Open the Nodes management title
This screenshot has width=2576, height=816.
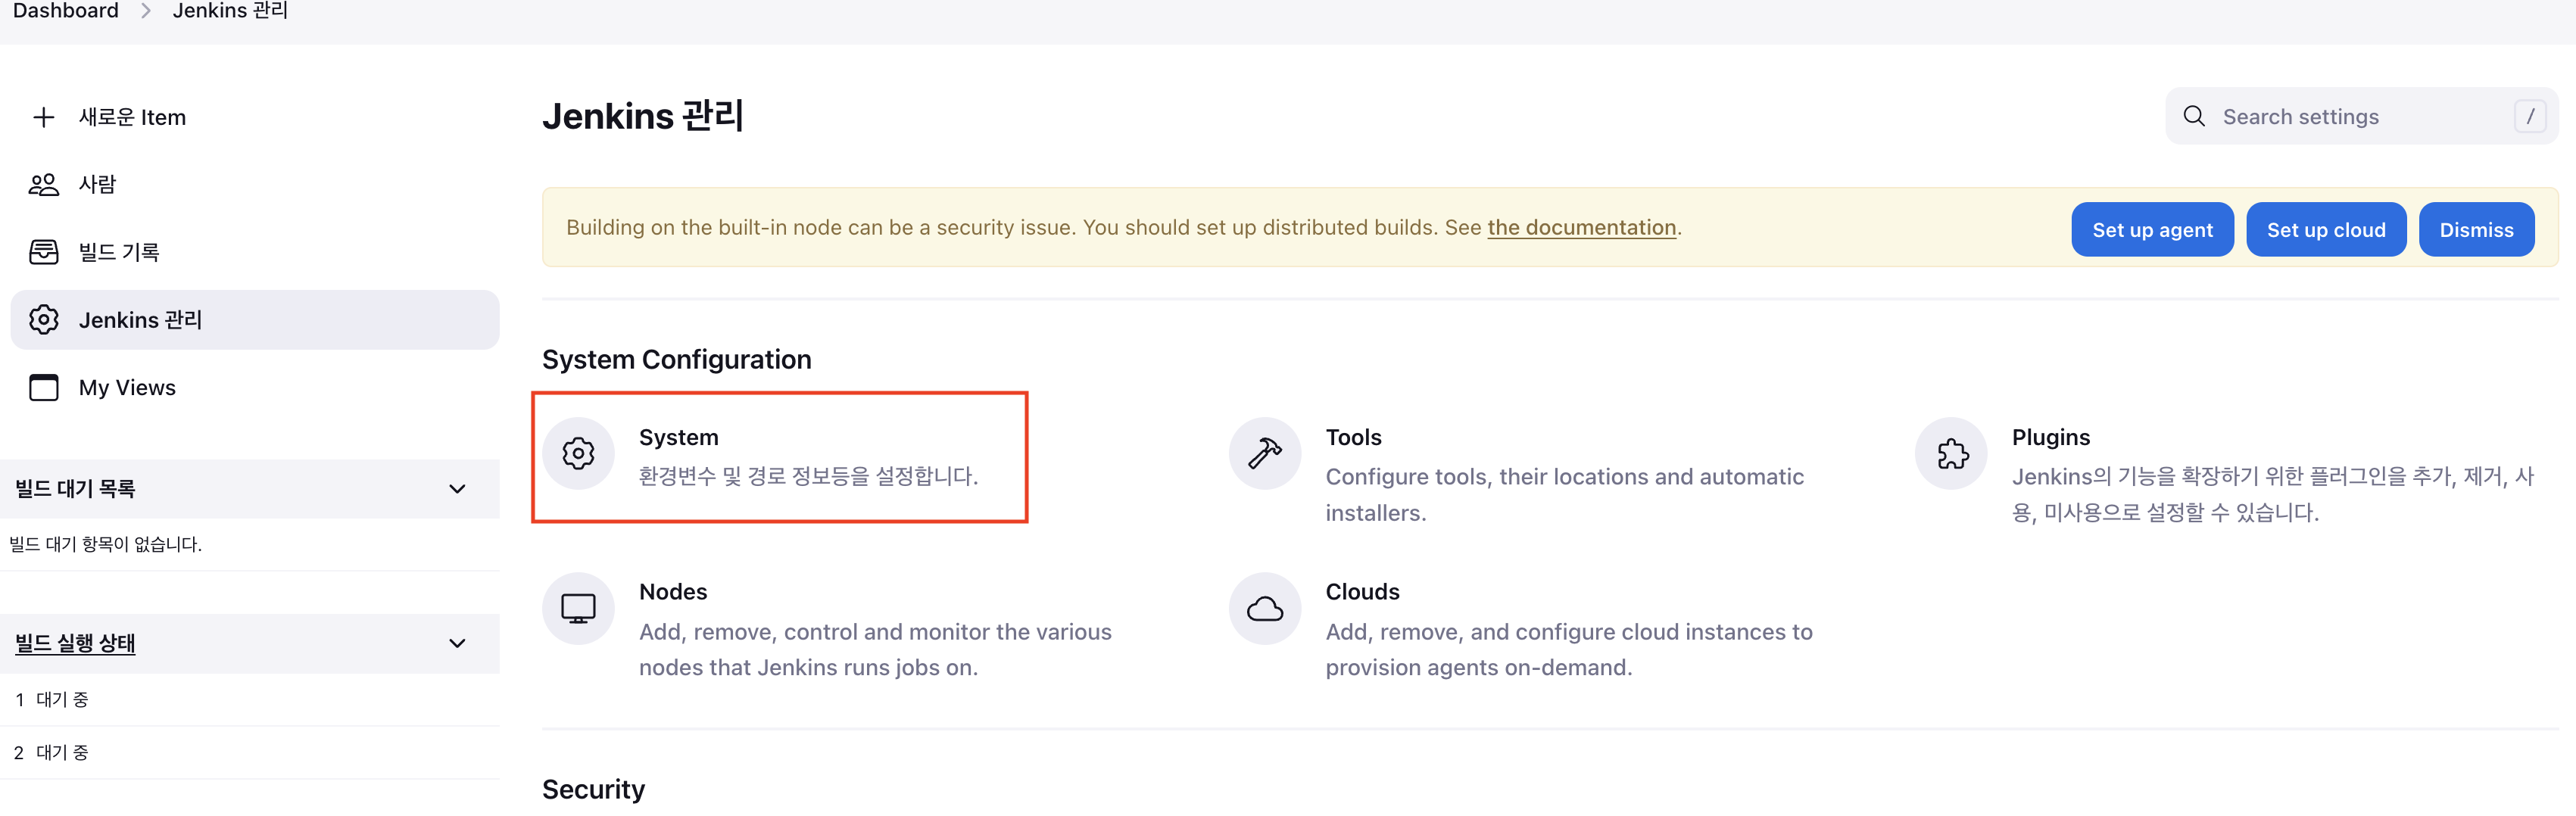point(673,592)
